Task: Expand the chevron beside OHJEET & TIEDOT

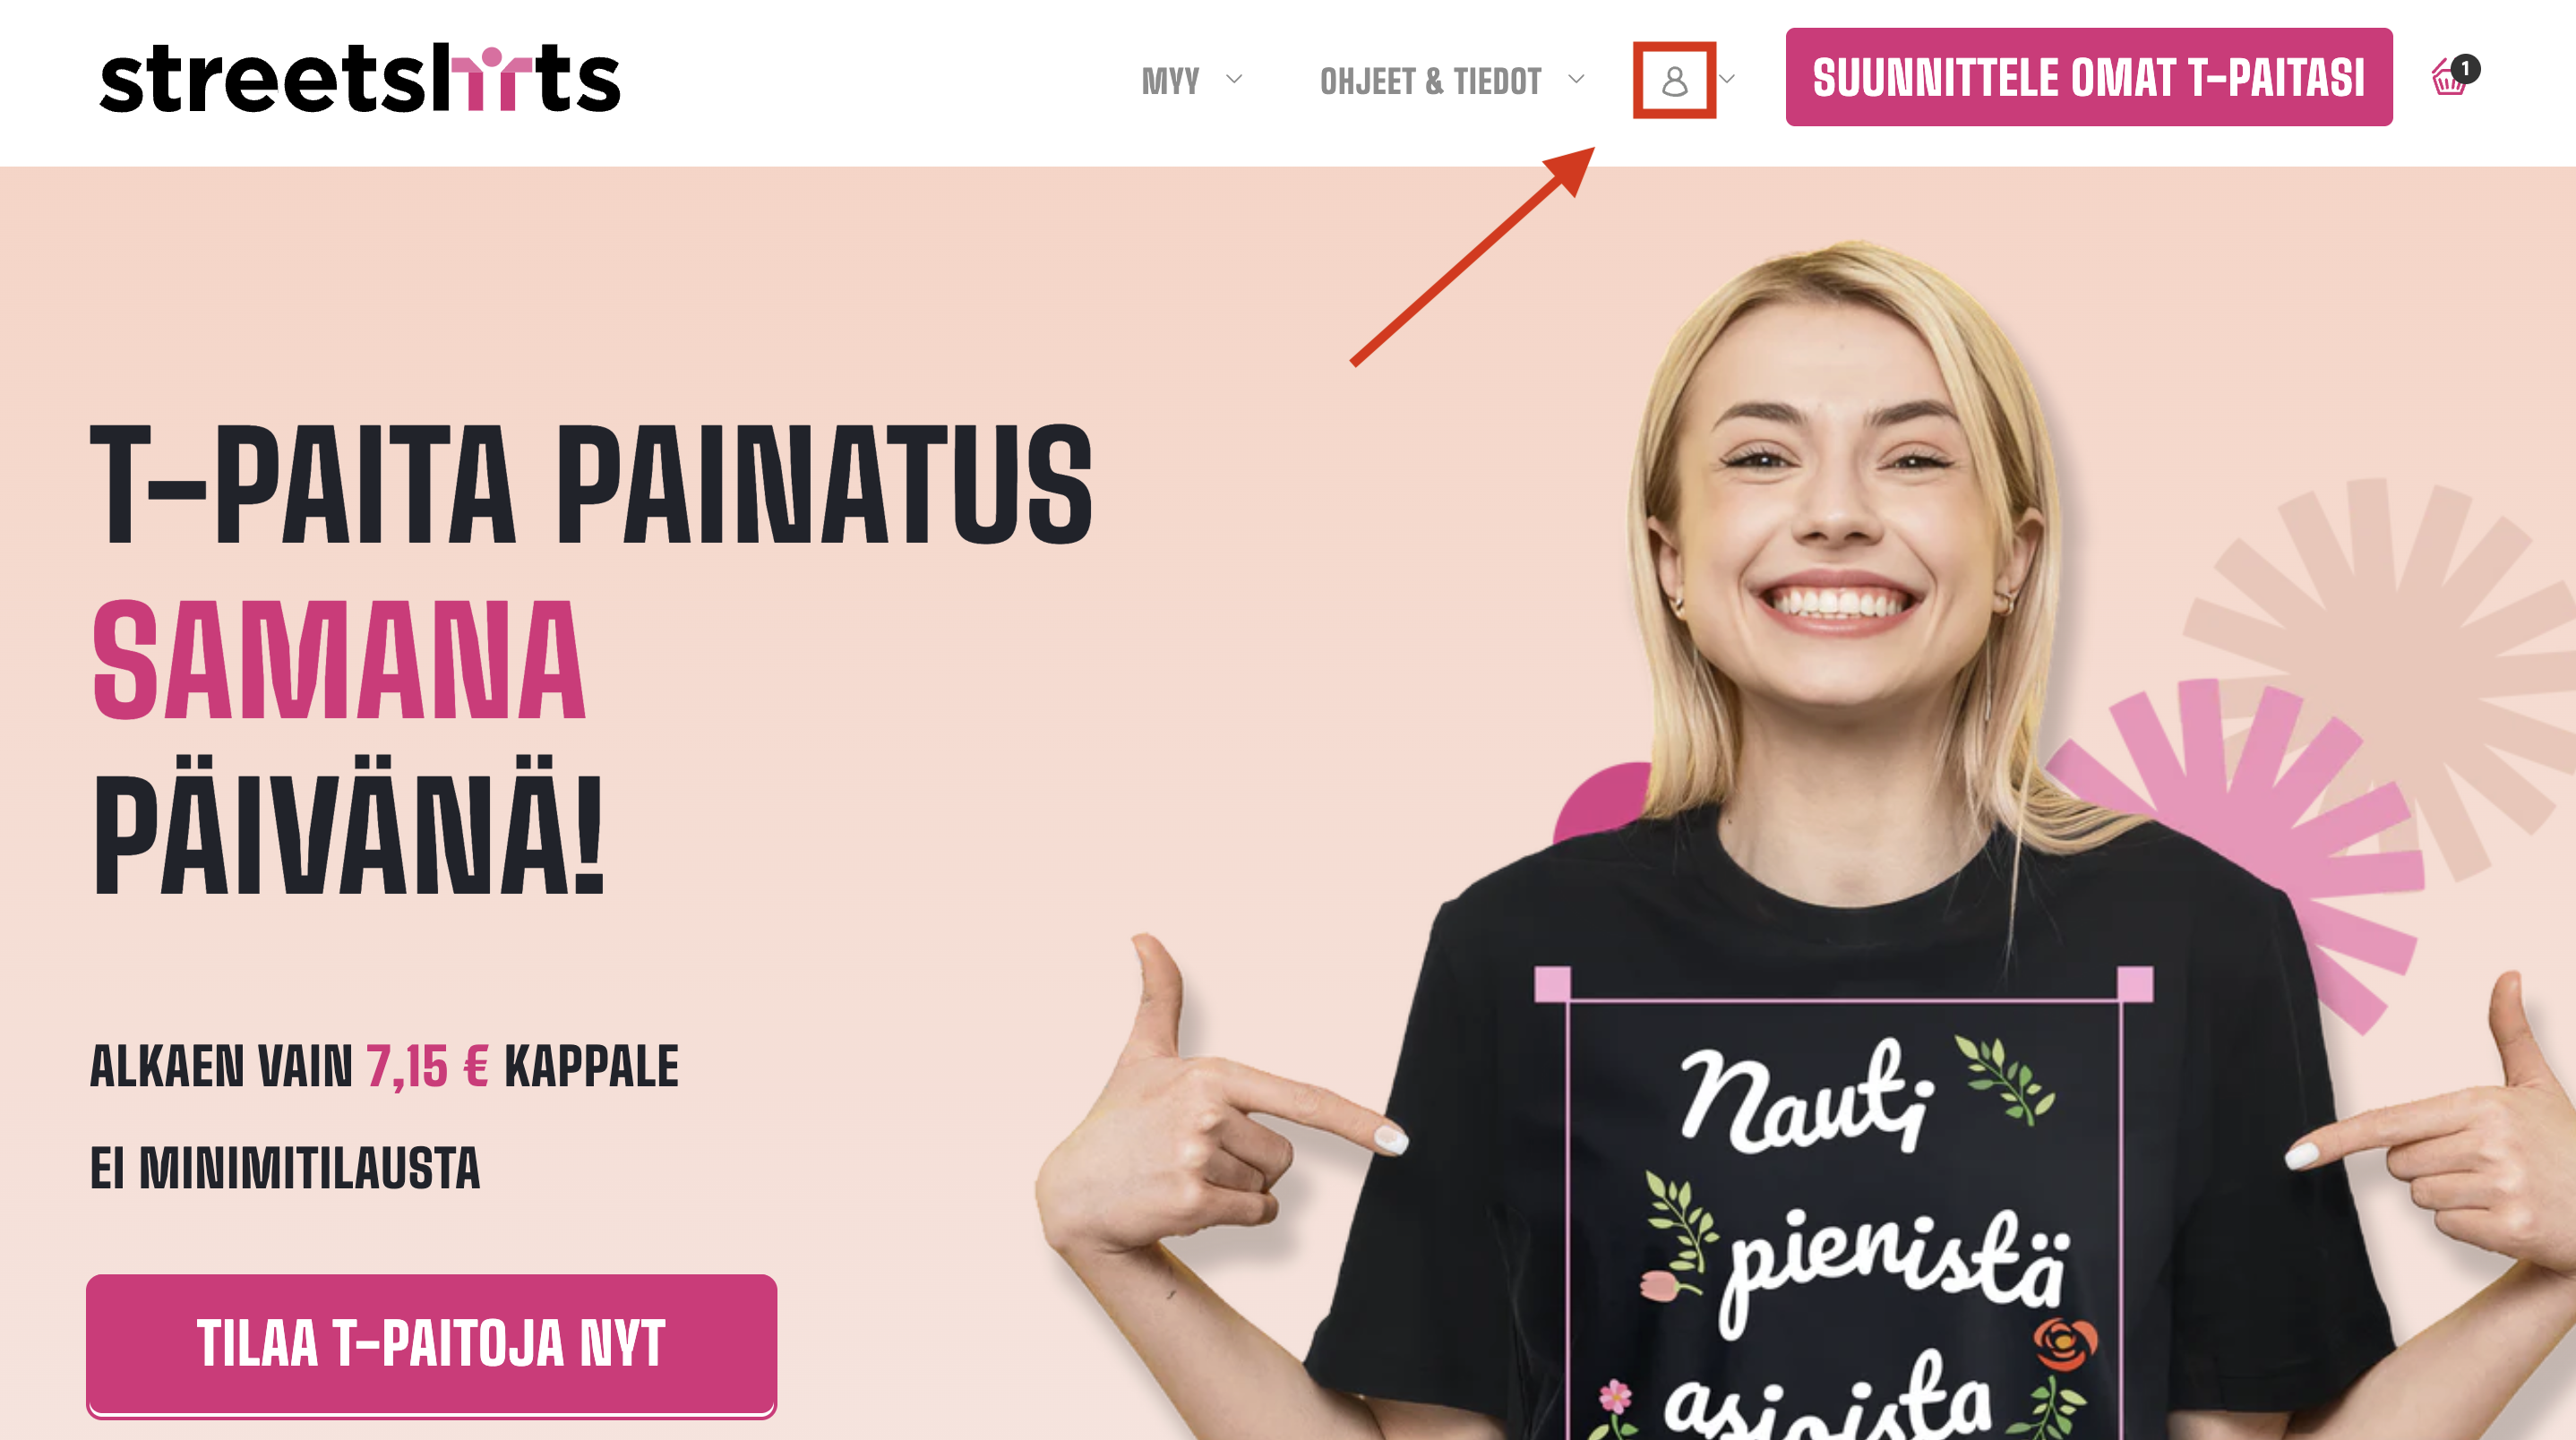Action: [1576, 79]
